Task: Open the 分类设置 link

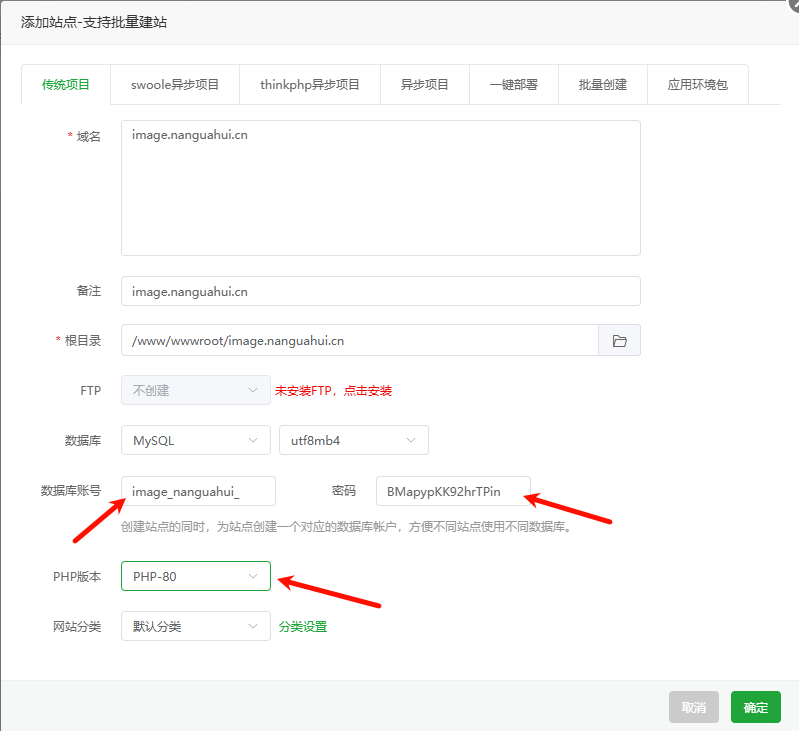Action: tap(301, 627)
